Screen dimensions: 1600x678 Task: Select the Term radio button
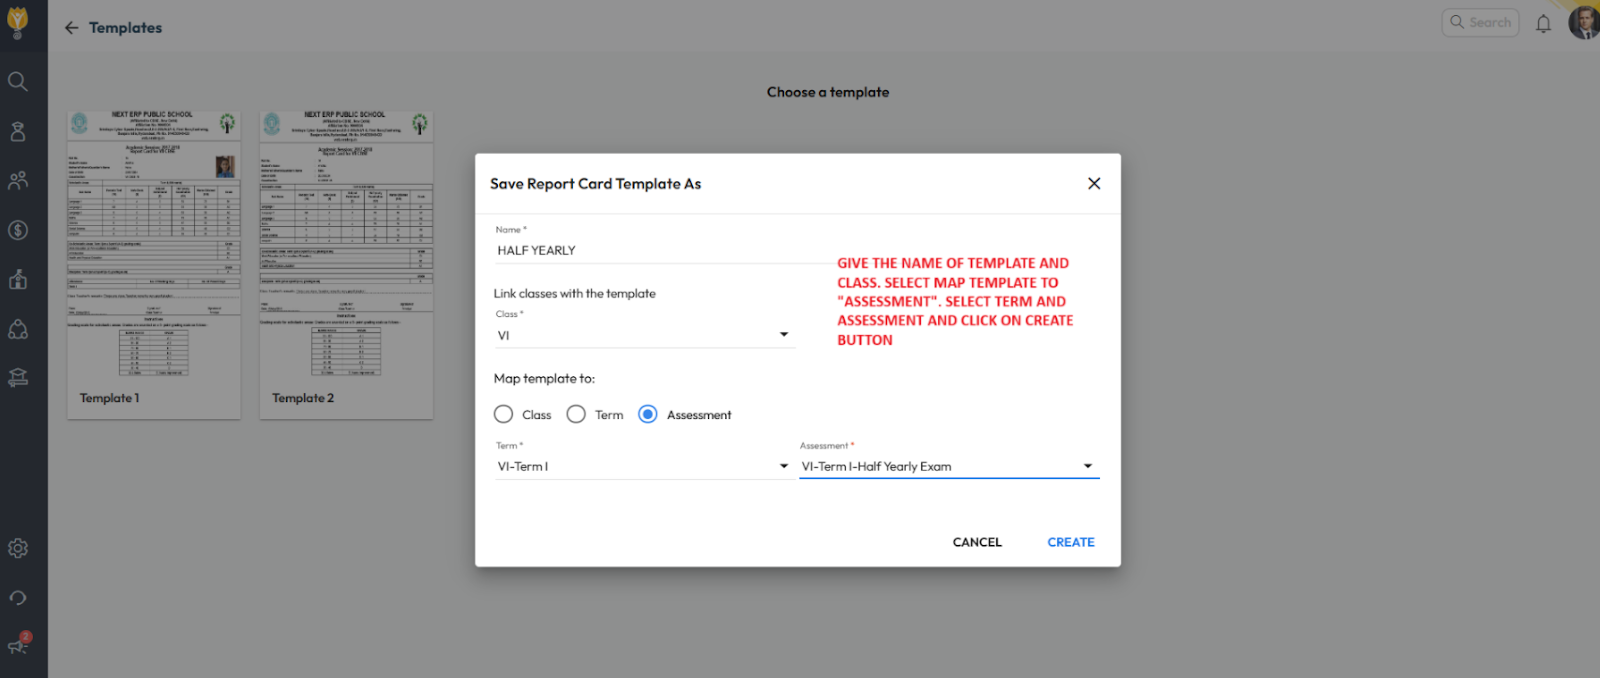pyautogui.click(x=576, y=414)
